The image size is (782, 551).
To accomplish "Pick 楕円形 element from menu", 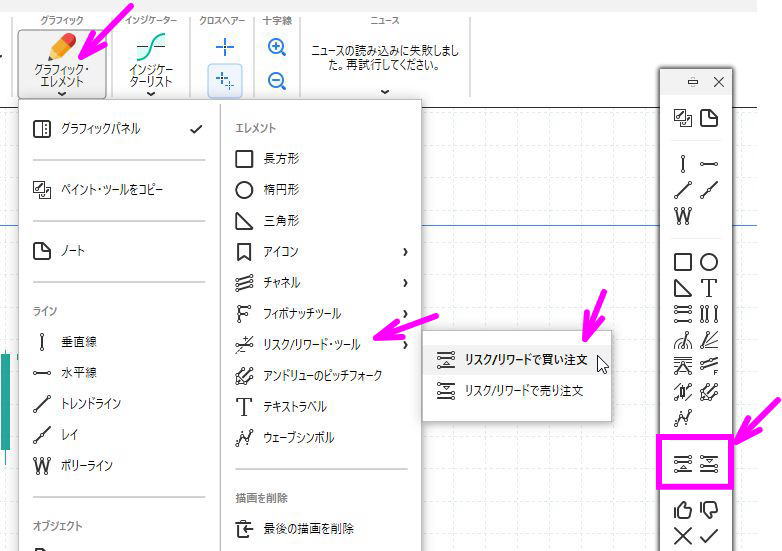I will [x=321, y=190].
